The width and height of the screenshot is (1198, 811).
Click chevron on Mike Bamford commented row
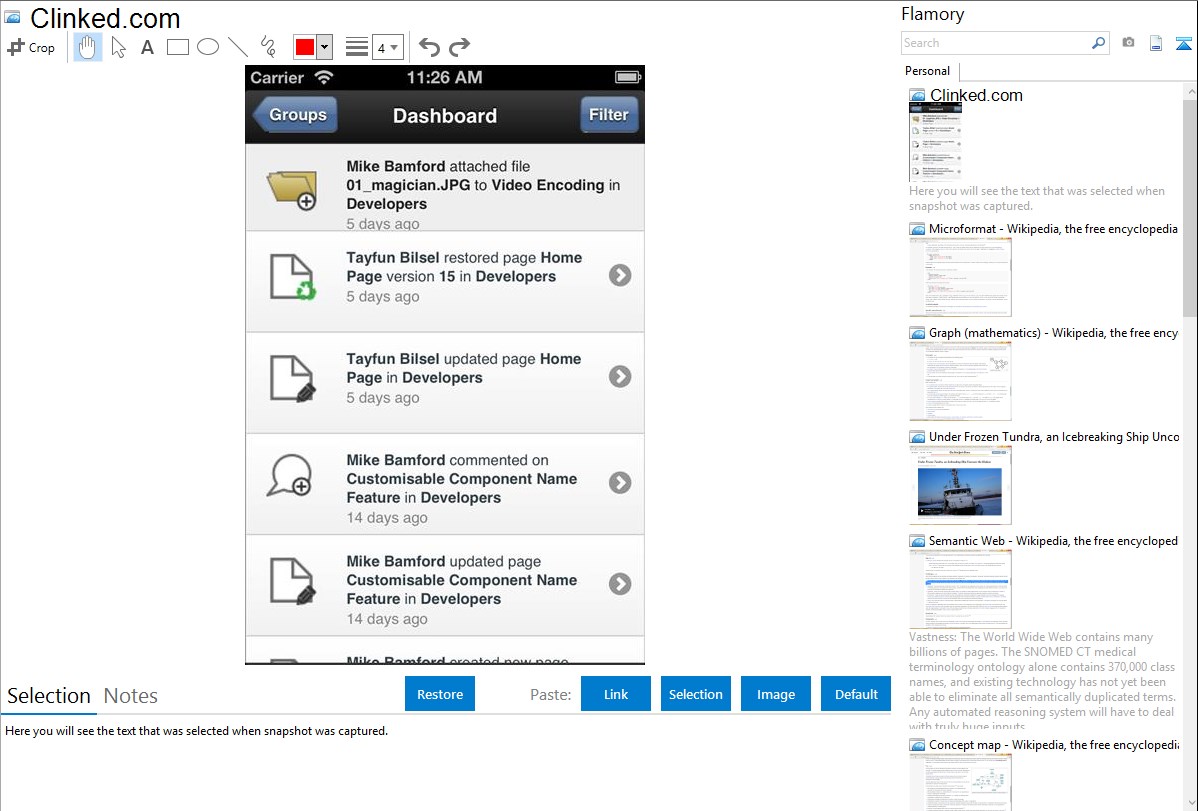[620, 482]
